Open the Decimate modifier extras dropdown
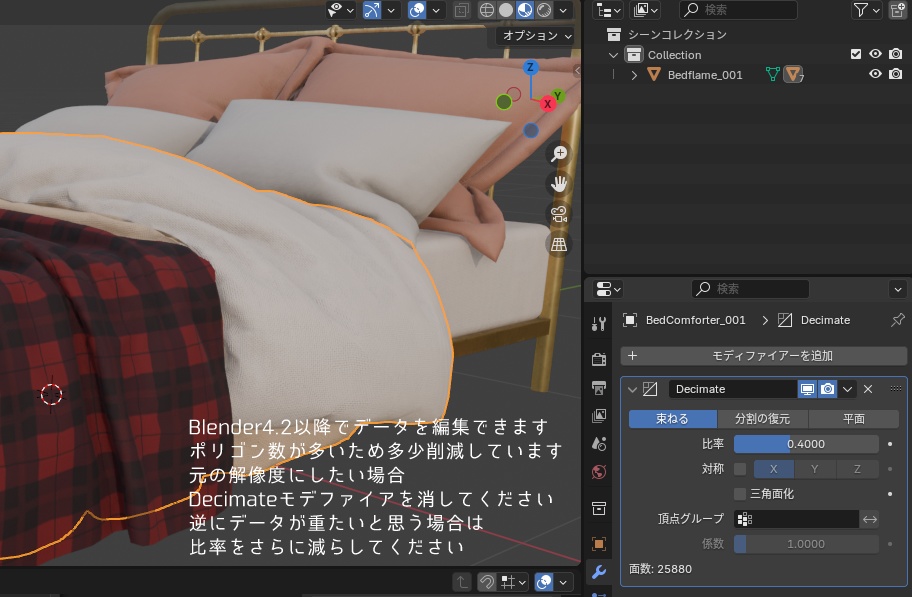 click(x=847, y=389)
